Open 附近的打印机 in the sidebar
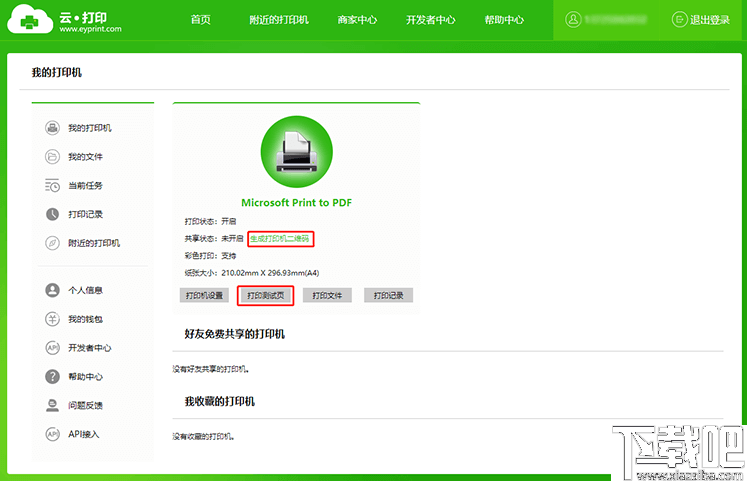Image resolution: width=747 pixels, height=481 pixels. [x=94, y=243]
